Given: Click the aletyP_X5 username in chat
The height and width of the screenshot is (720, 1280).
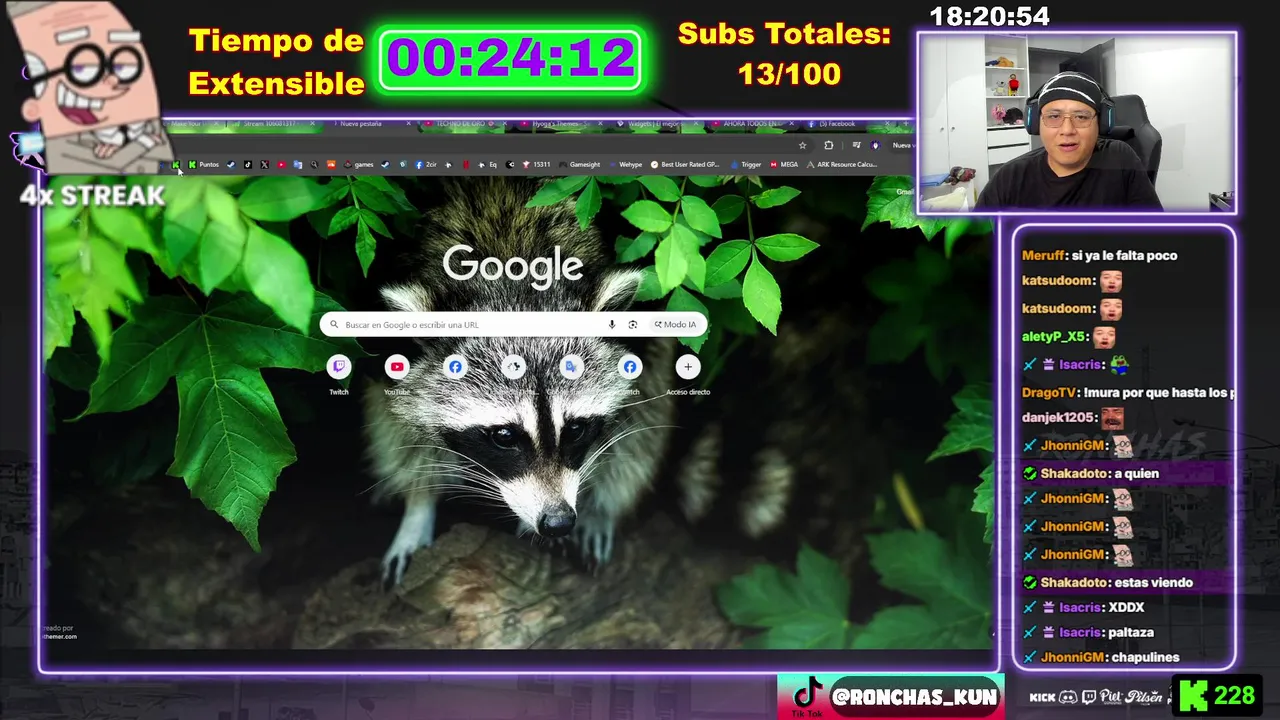Looking at the screenshot, I should (x=1054, y=337).
